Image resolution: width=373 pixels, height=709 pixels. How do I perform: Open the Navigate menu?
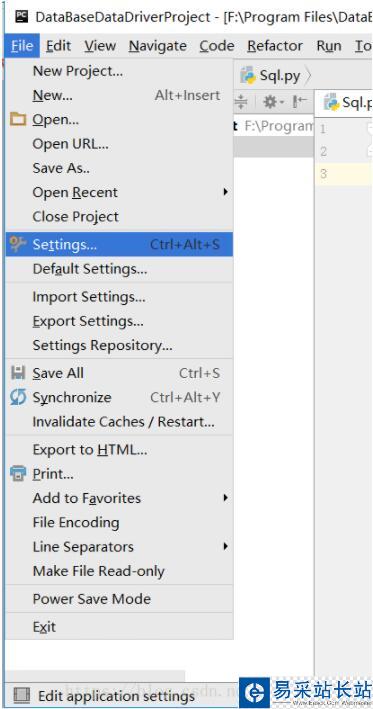click(x=157, y=46)
